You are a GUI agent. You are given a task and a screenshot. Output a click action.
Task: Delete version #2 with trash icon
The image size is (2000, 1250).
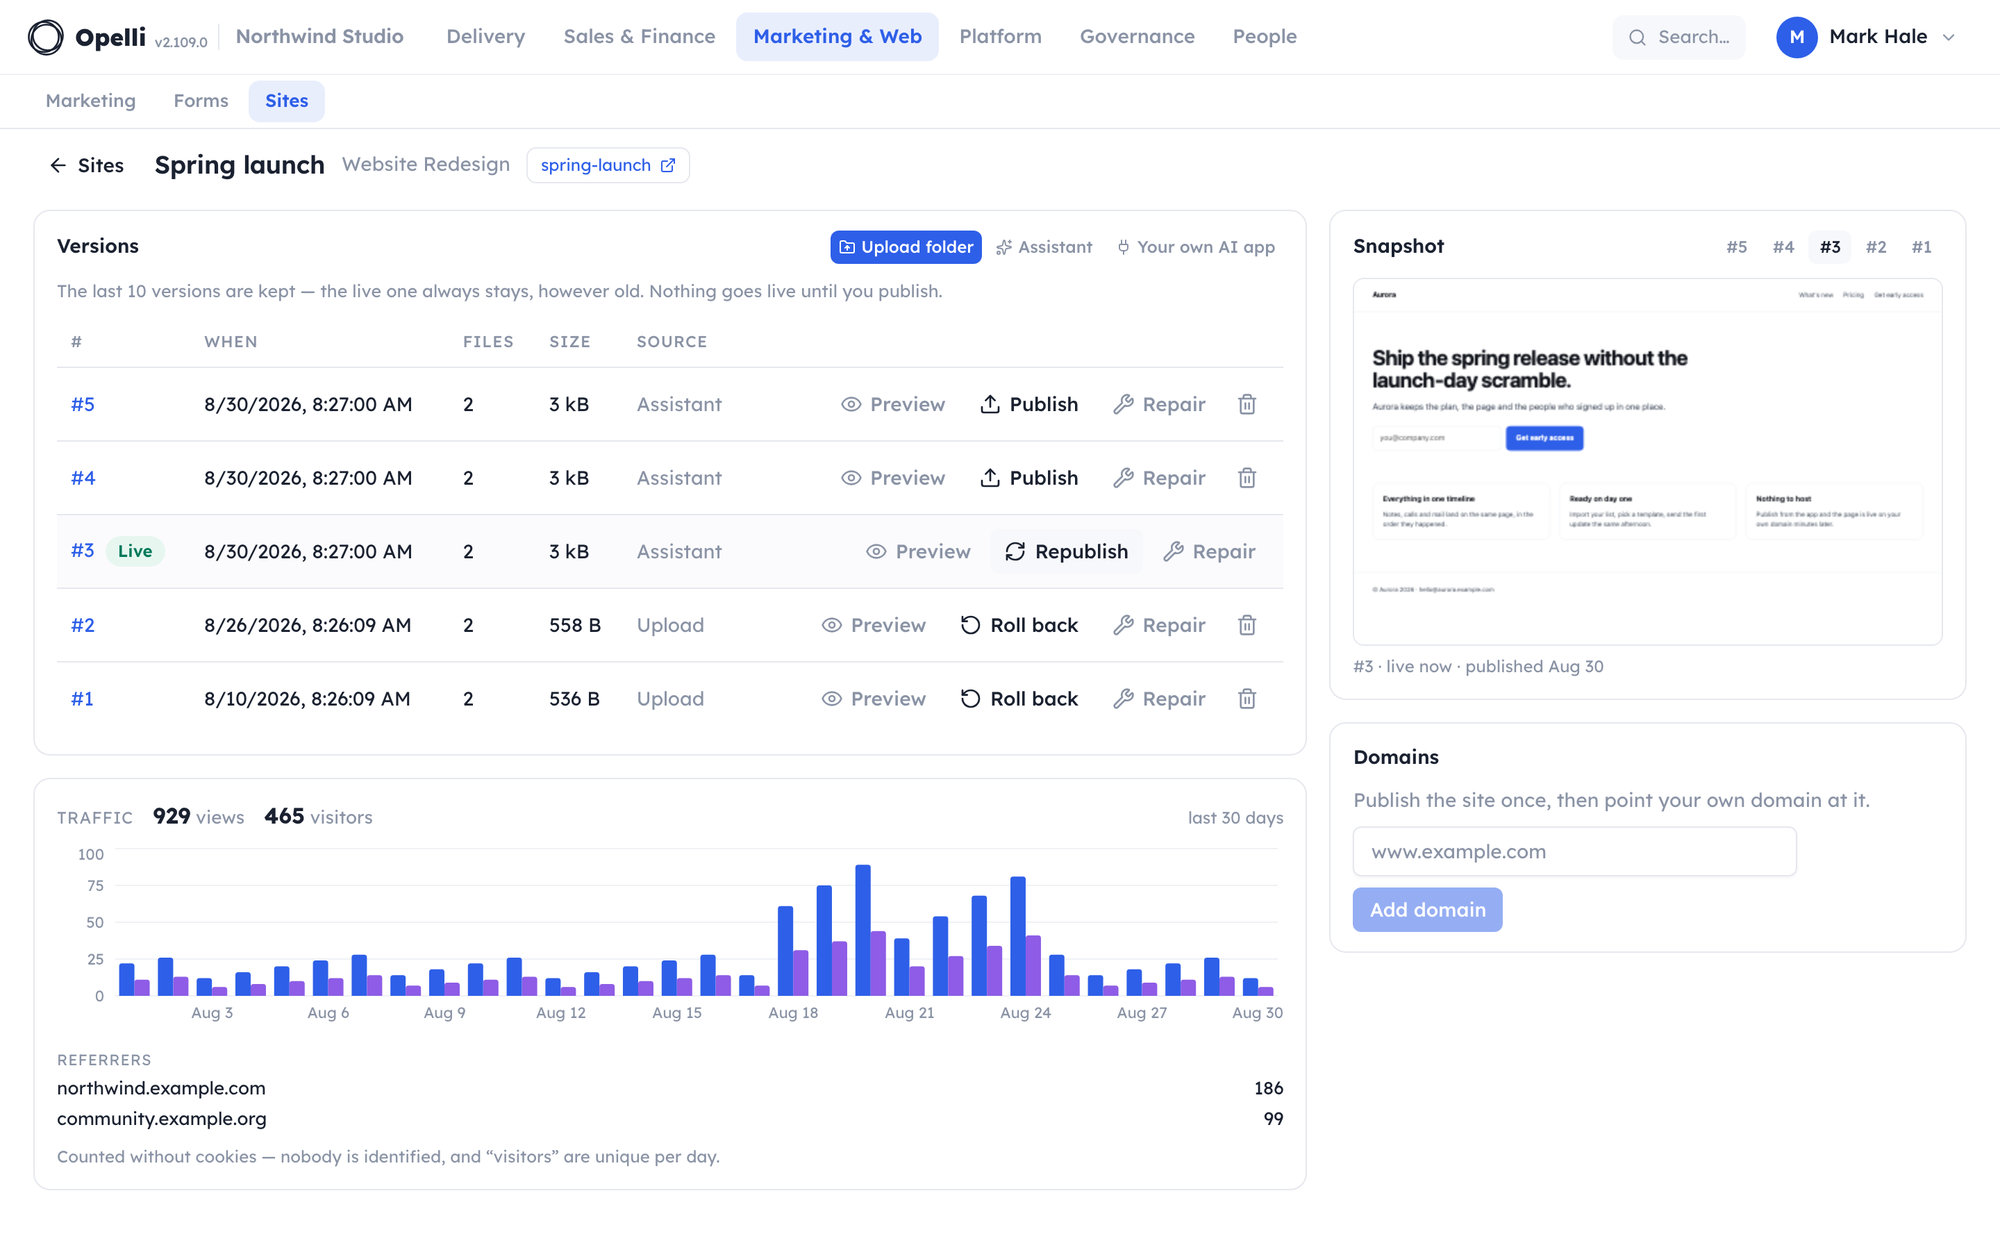(1247, 625)
